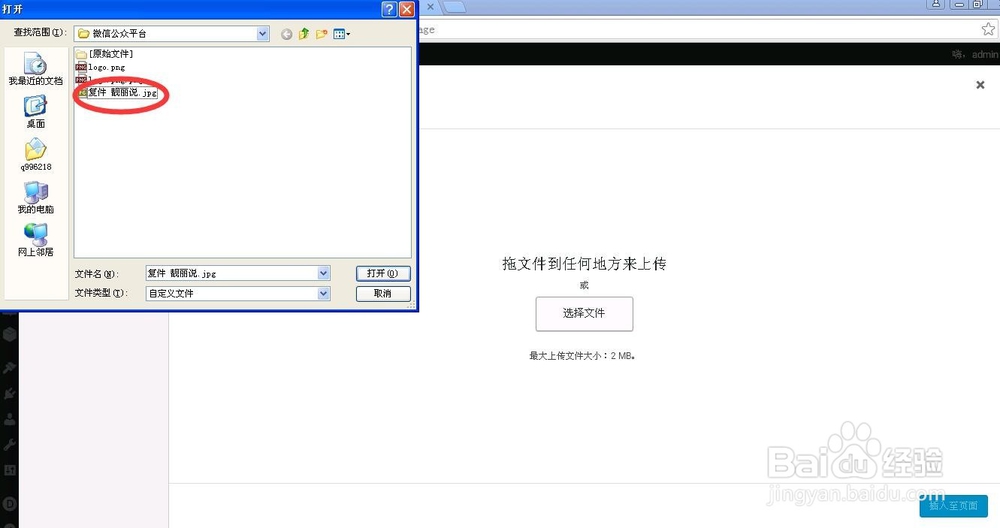The height and width of the screenshot is (528, 1000).
Task: Close the 打开 file dialog
Action: tap(406, 9)
